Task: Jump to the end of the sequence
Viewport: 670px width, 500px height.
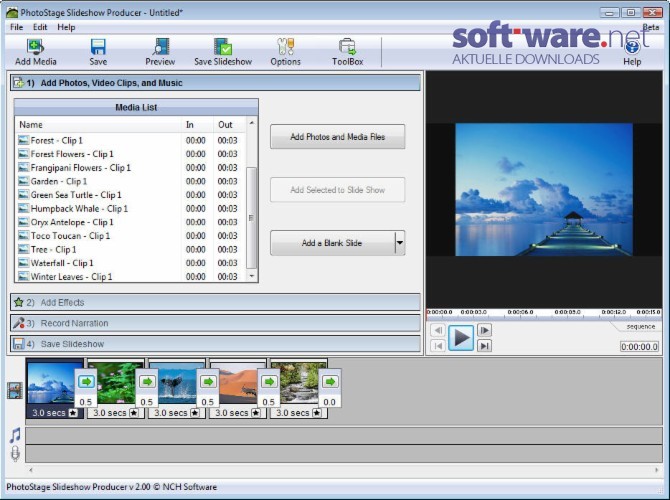Action: pyautogui.click(x=484, y=345)
